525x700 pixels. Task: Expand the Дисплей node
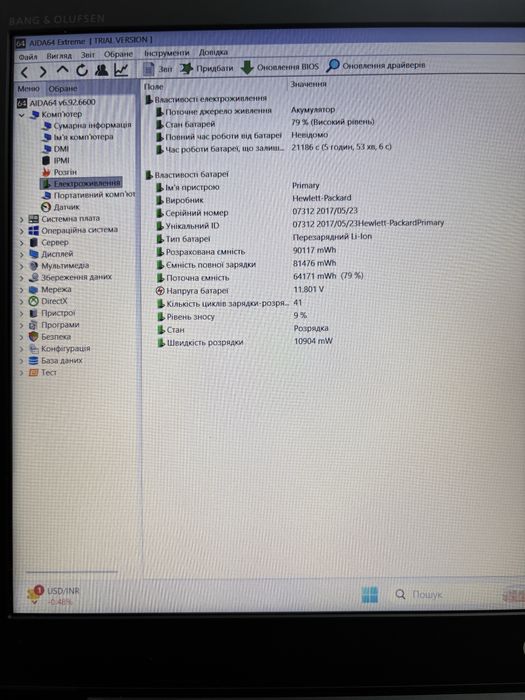click(21, 254)
